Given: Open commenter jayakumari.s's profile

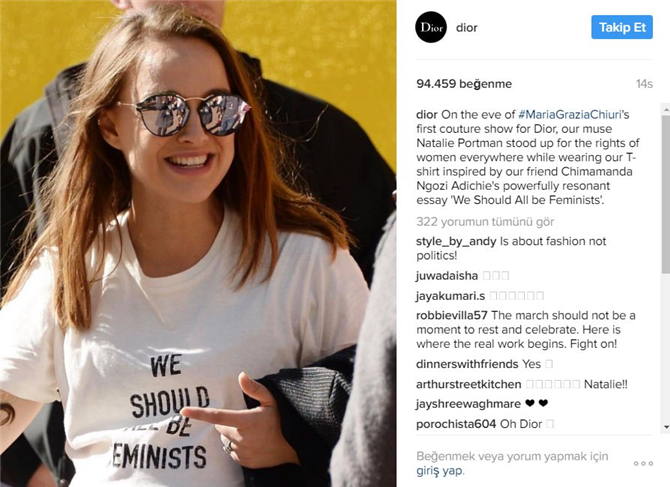Looking at the screenshot, I should [450, 296].
